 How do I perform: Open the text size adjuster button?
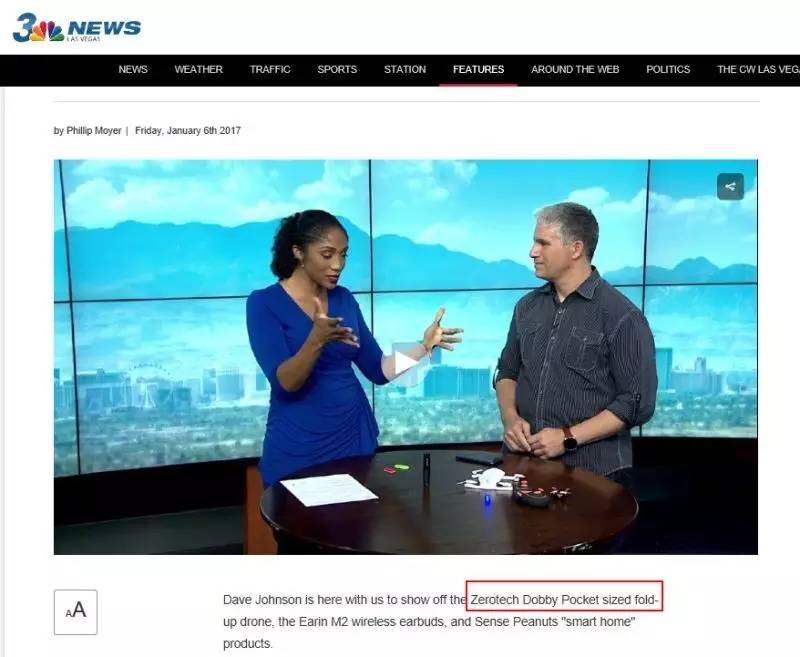75,611
